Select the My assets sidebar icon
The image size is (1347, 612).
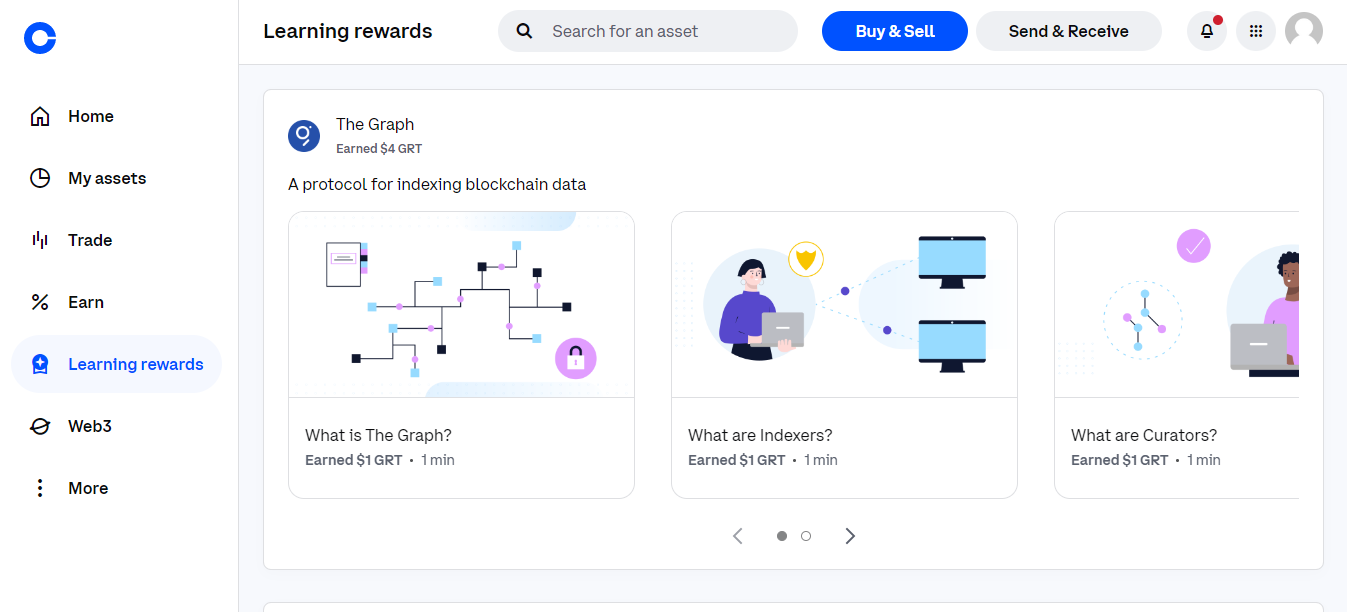(x=40, y=178)
